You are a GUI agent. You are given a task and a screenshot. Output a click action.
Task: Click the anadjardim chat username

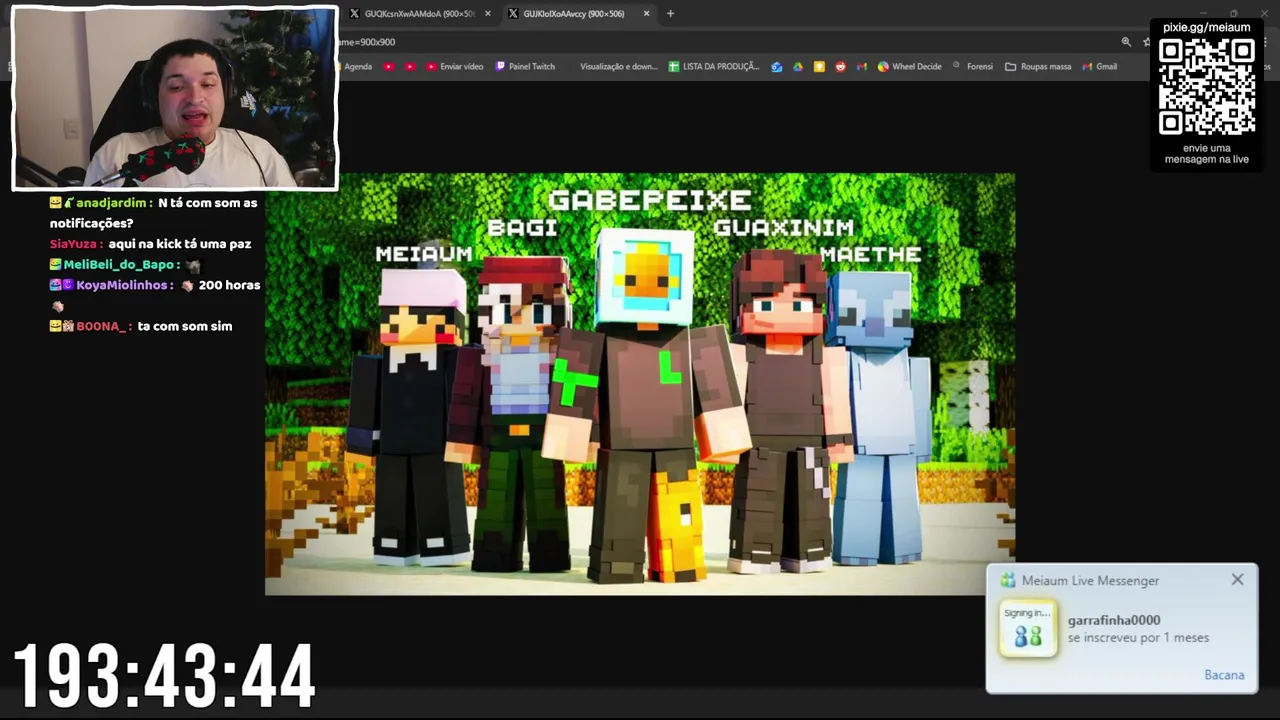(x=113, y=203)
